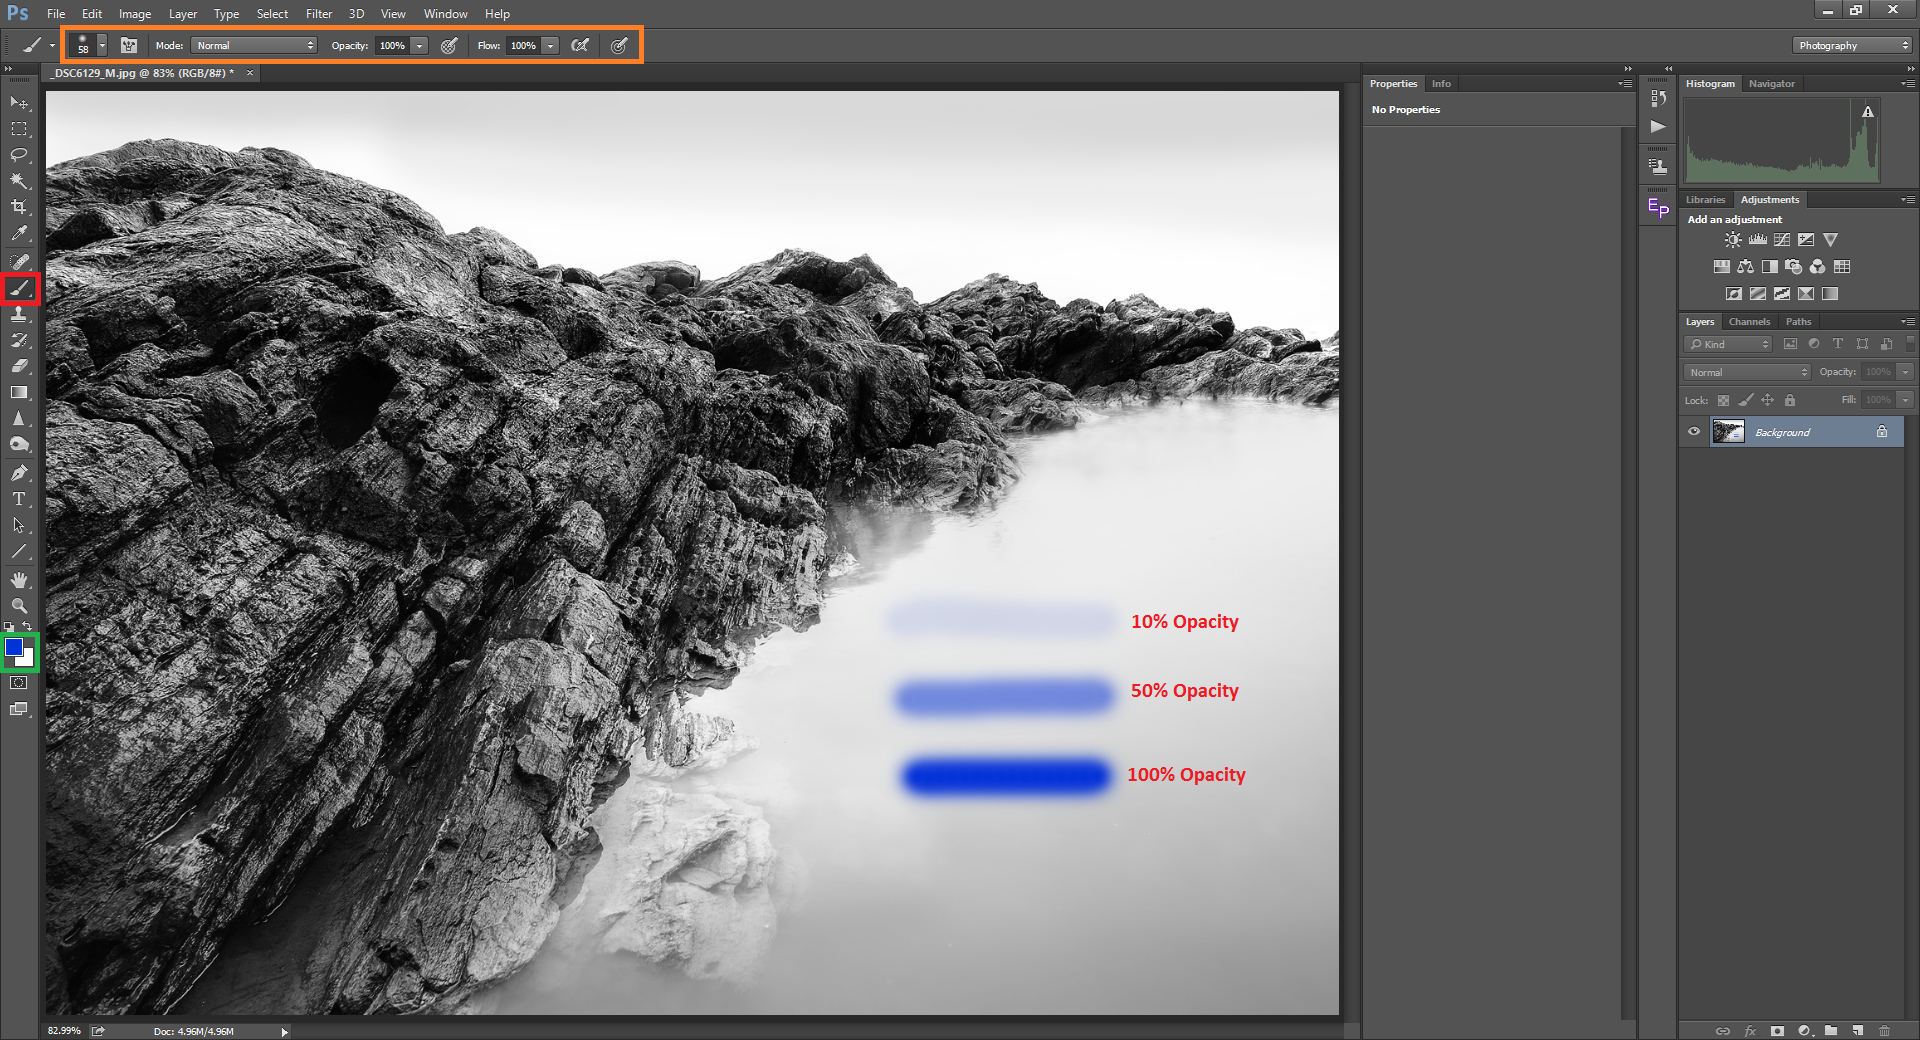Switch to the Libraries tab
1920x1040 pixels.
tap(1705, 200)
